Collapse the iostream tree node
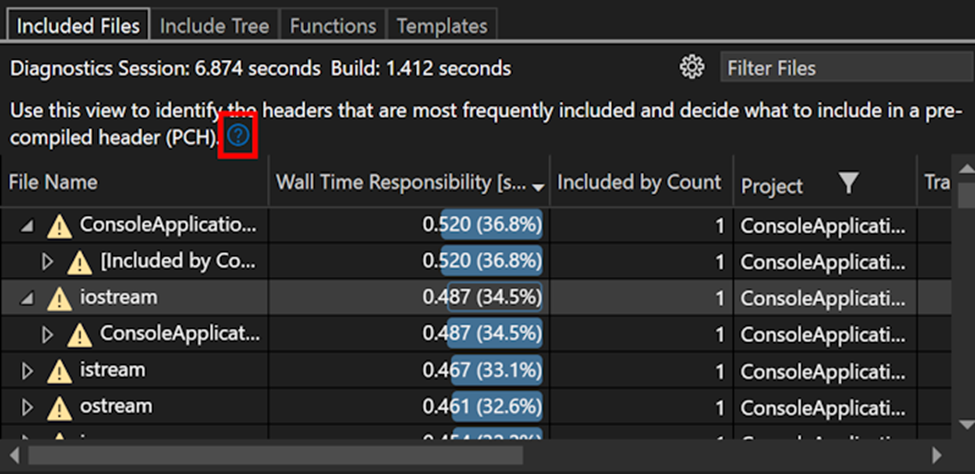Viewport: 975px width, 474px height. pos(27,299)
